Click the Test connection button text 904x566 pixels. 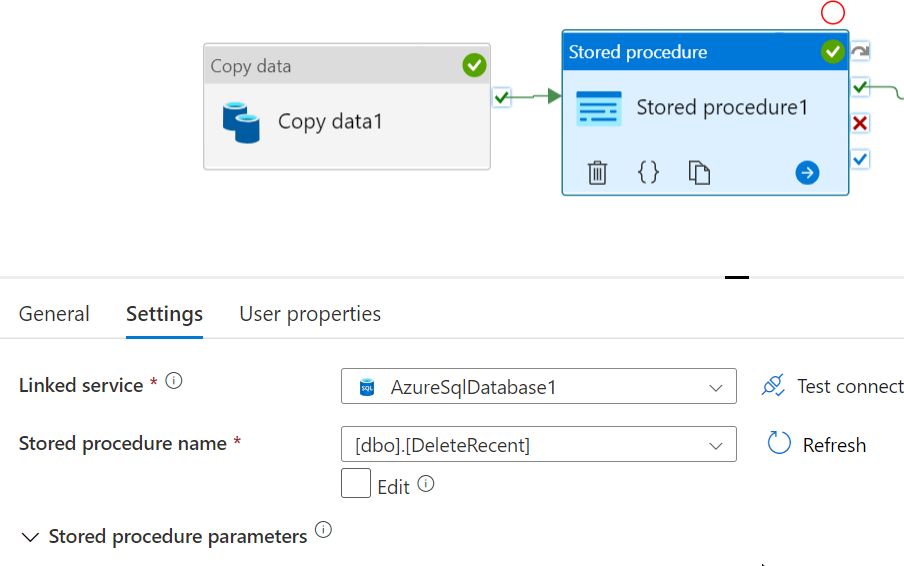[850, 386]
